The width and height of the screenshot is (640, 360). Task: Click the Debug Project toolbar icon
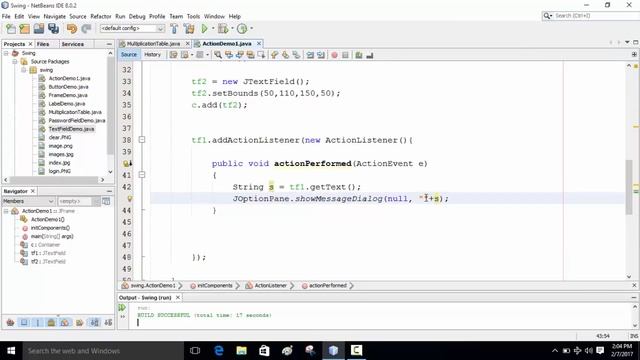[223, 29]
